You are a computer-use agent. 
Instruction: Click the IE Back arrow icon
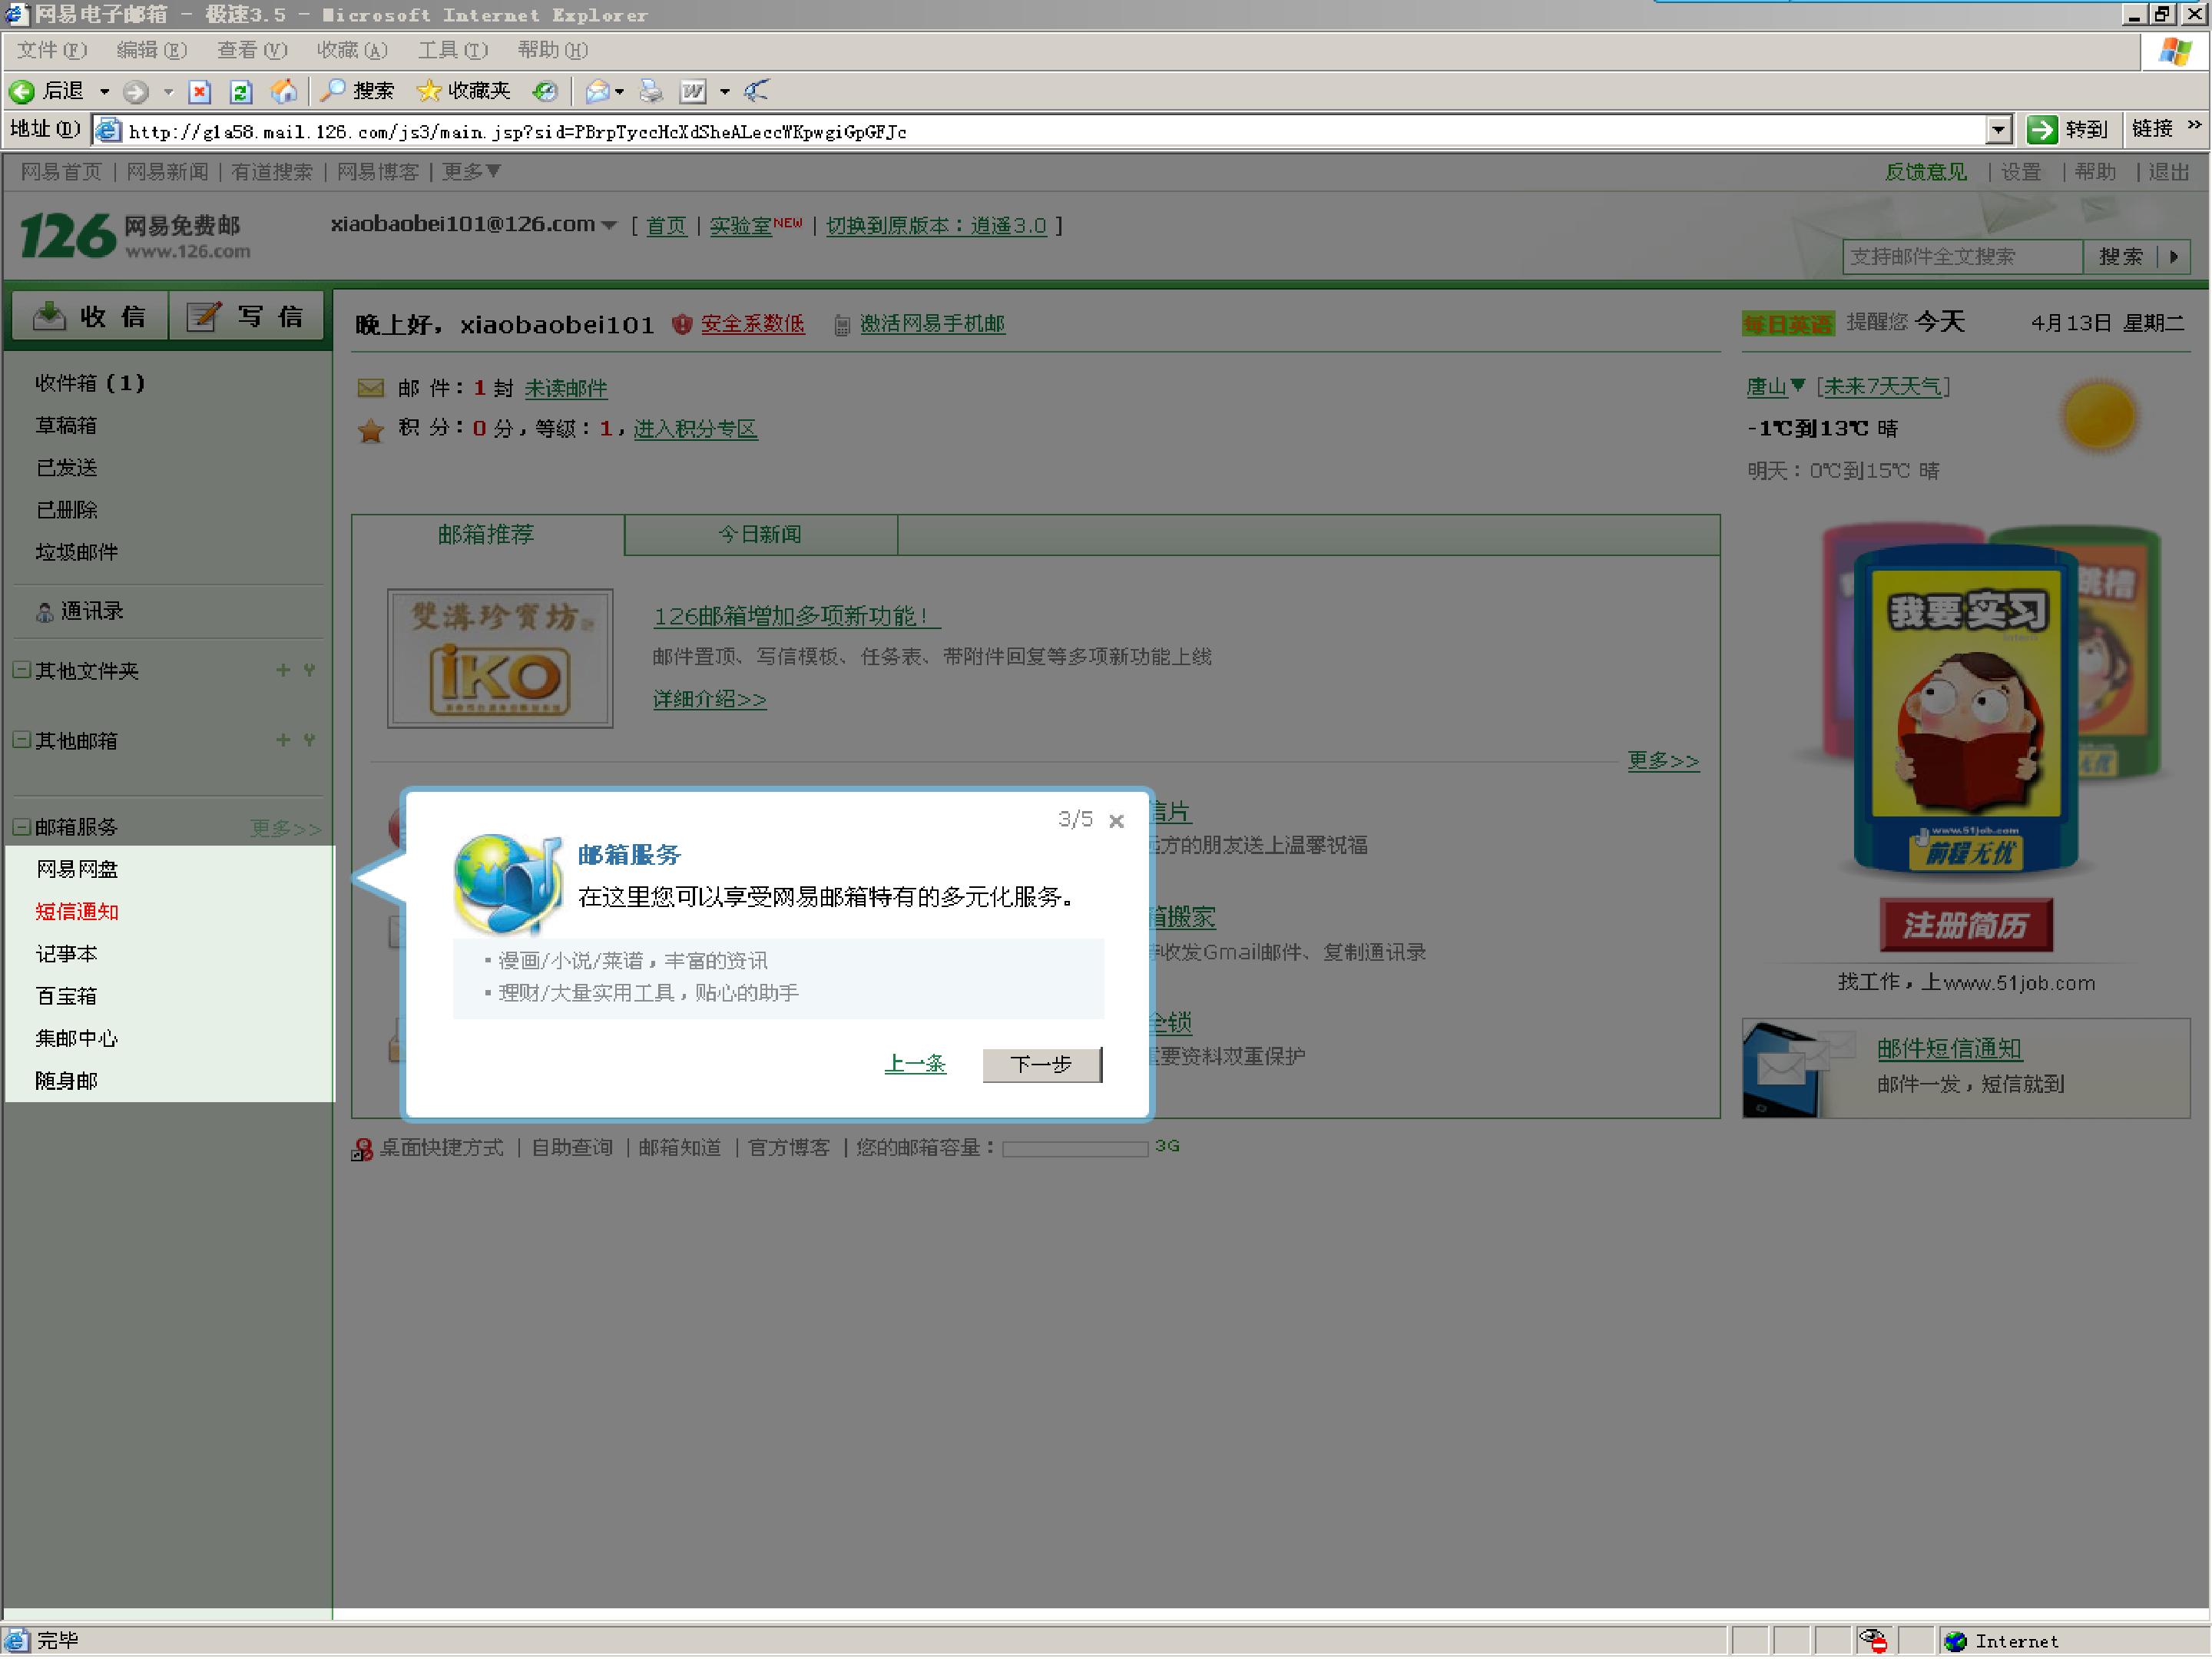pyautogui.click(x=22, y=92)
